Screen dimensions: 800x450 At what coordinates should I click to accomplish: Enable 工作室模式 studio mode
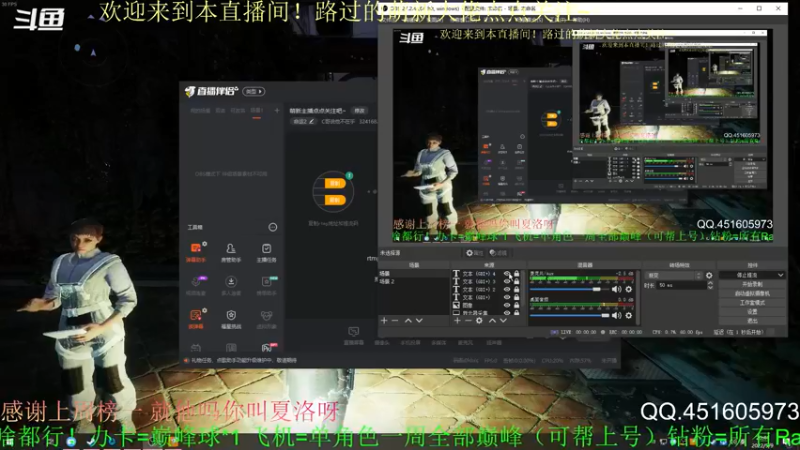(753, 303)
